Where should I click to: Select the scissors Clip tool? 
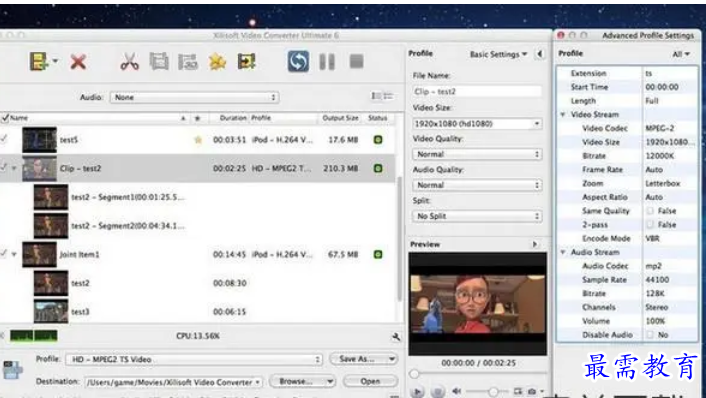pyautogui.click(x=129, y=62)
